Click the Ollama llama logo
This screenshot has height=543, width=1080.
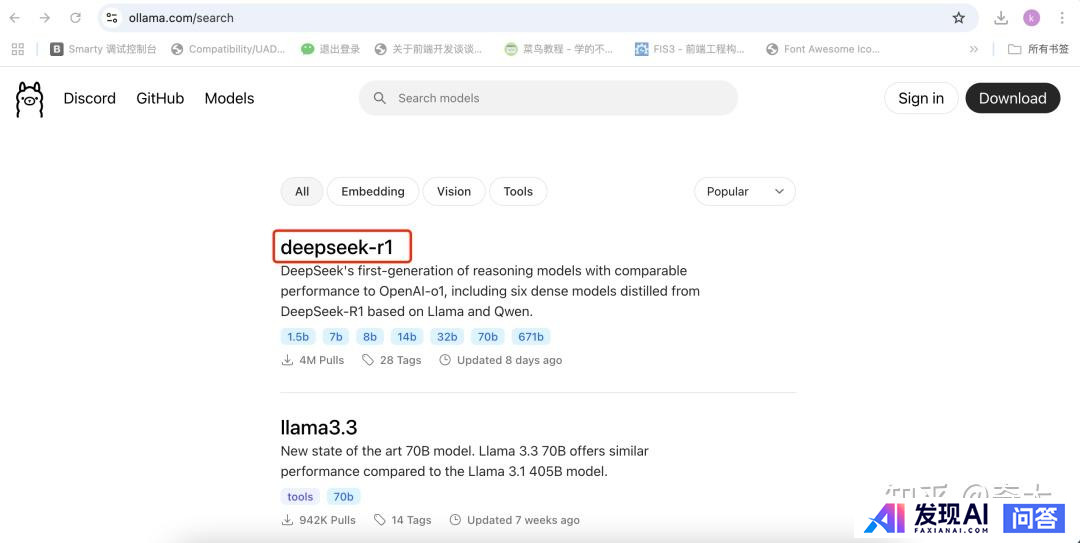click(x=30, y=99)
